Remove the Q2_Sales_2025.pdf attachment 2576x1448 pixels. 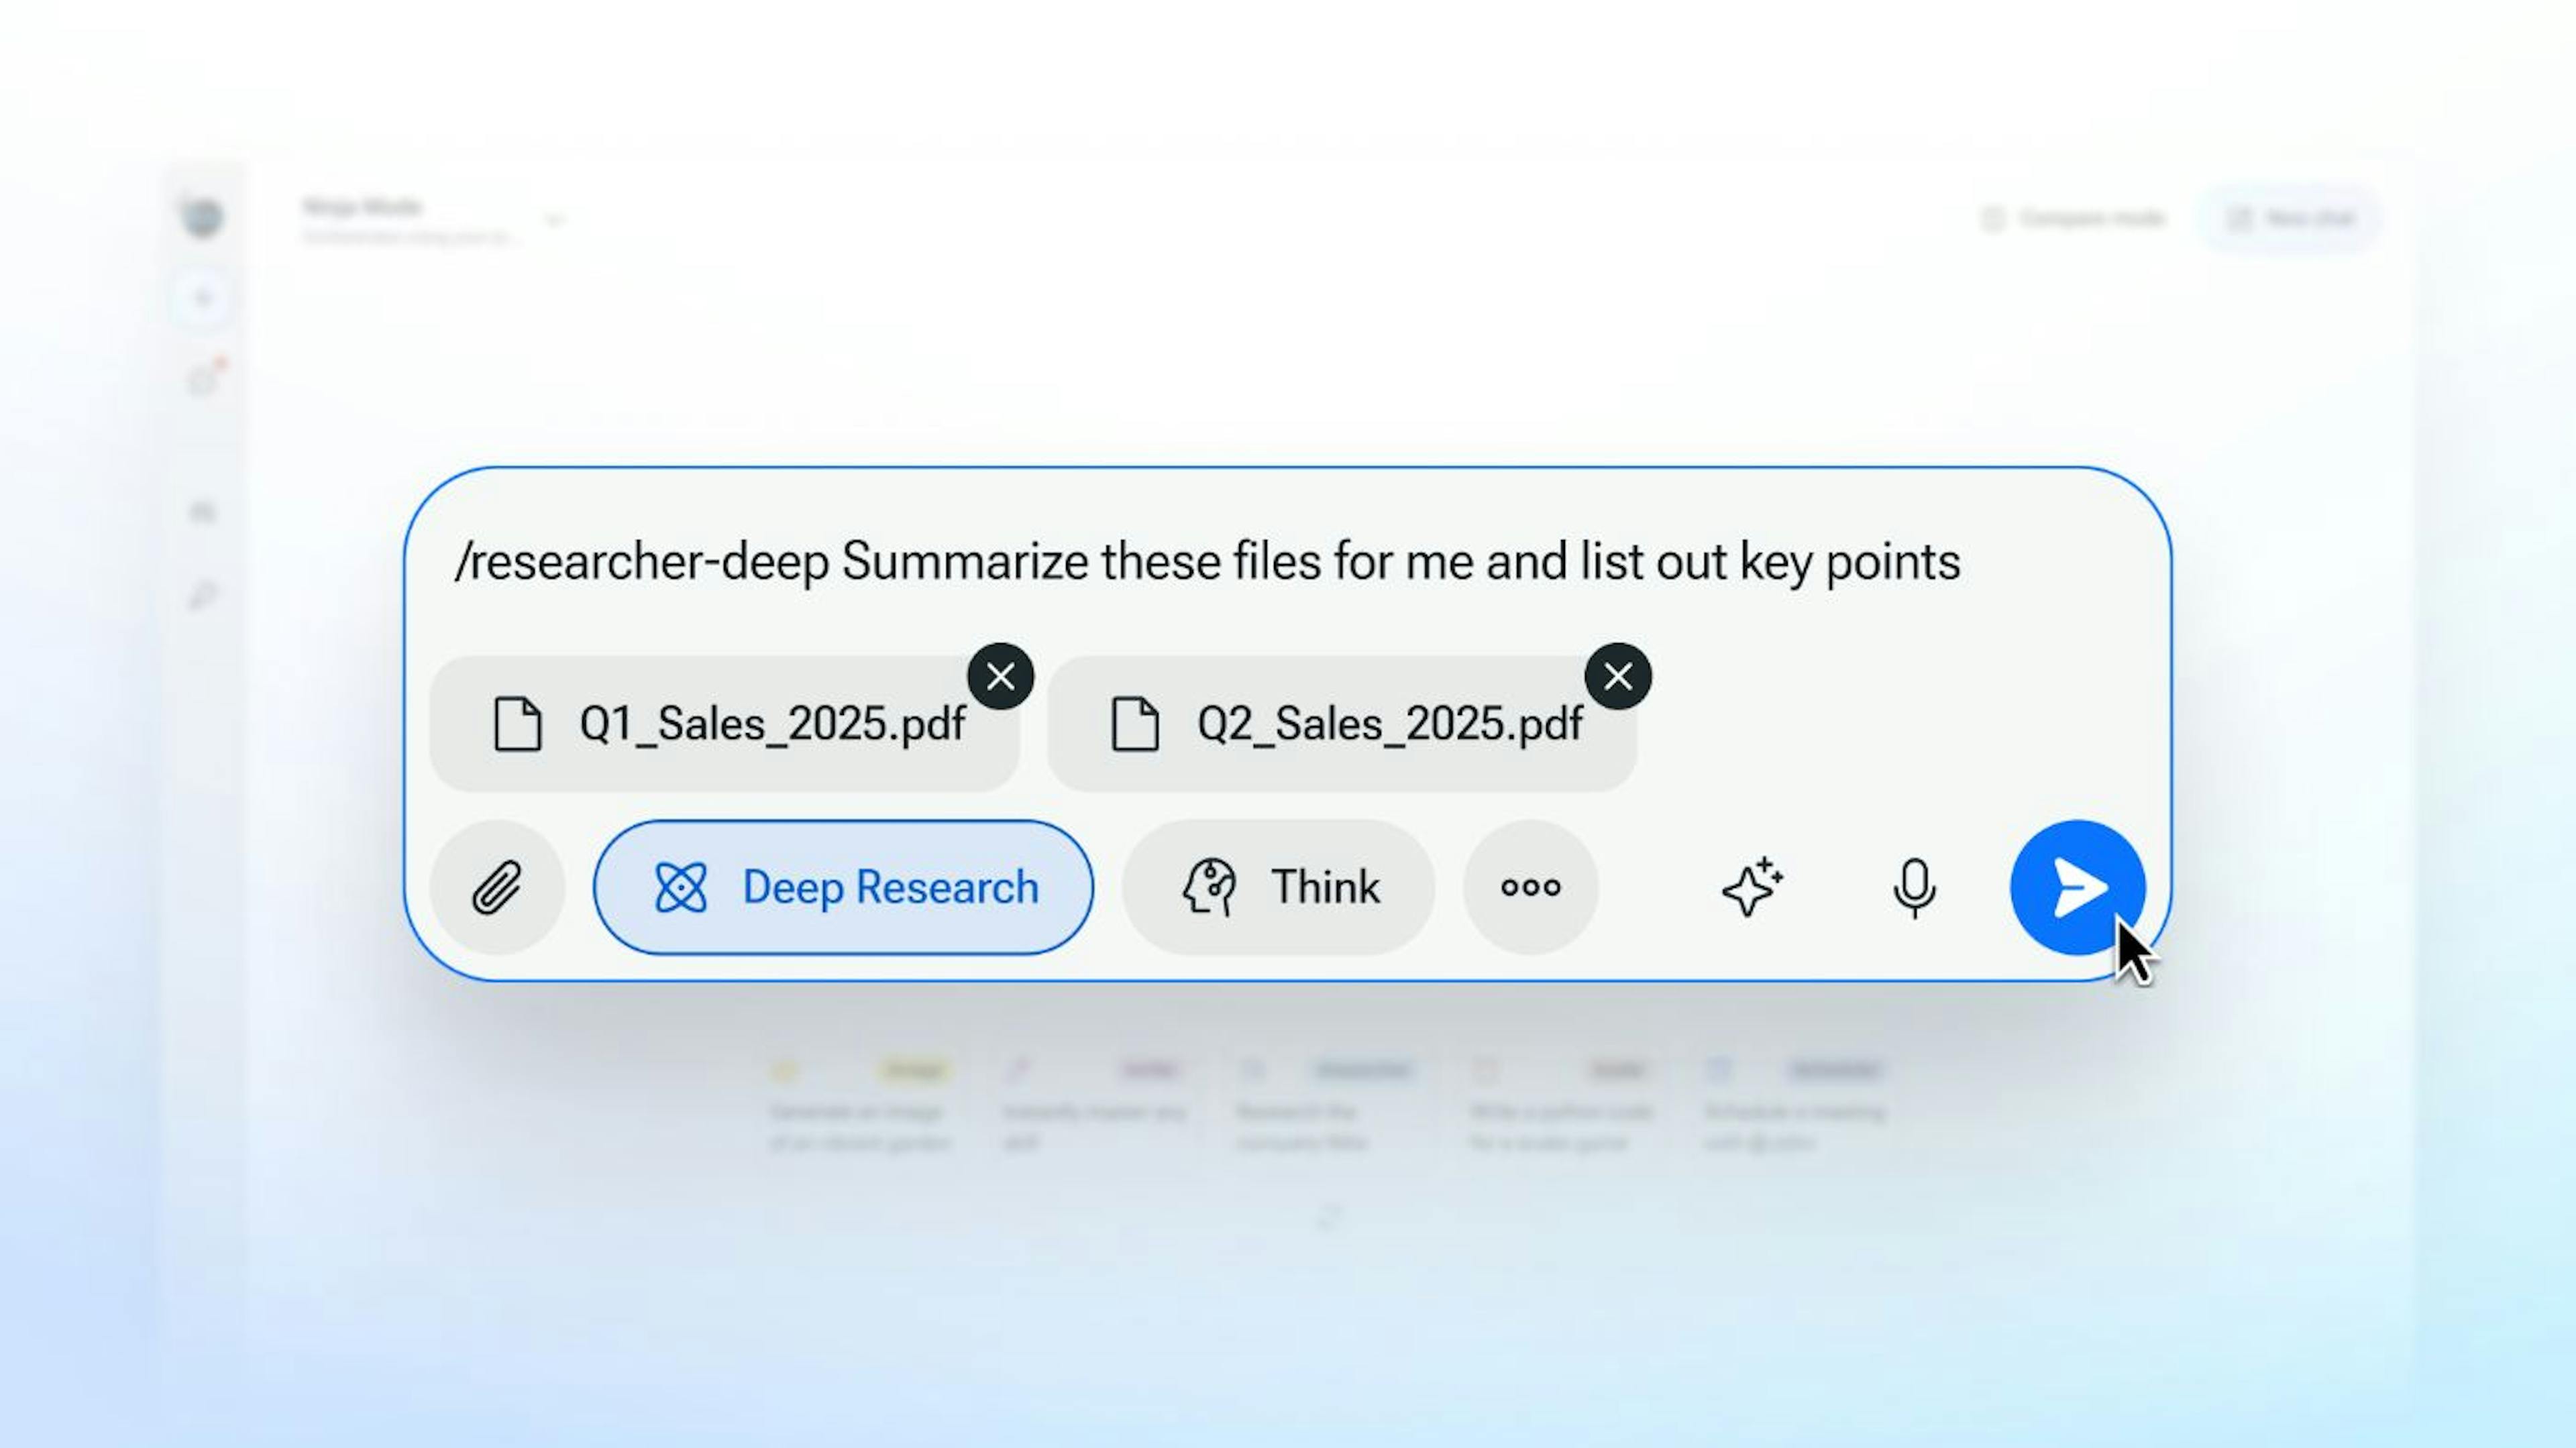[x=1618, y=677]
